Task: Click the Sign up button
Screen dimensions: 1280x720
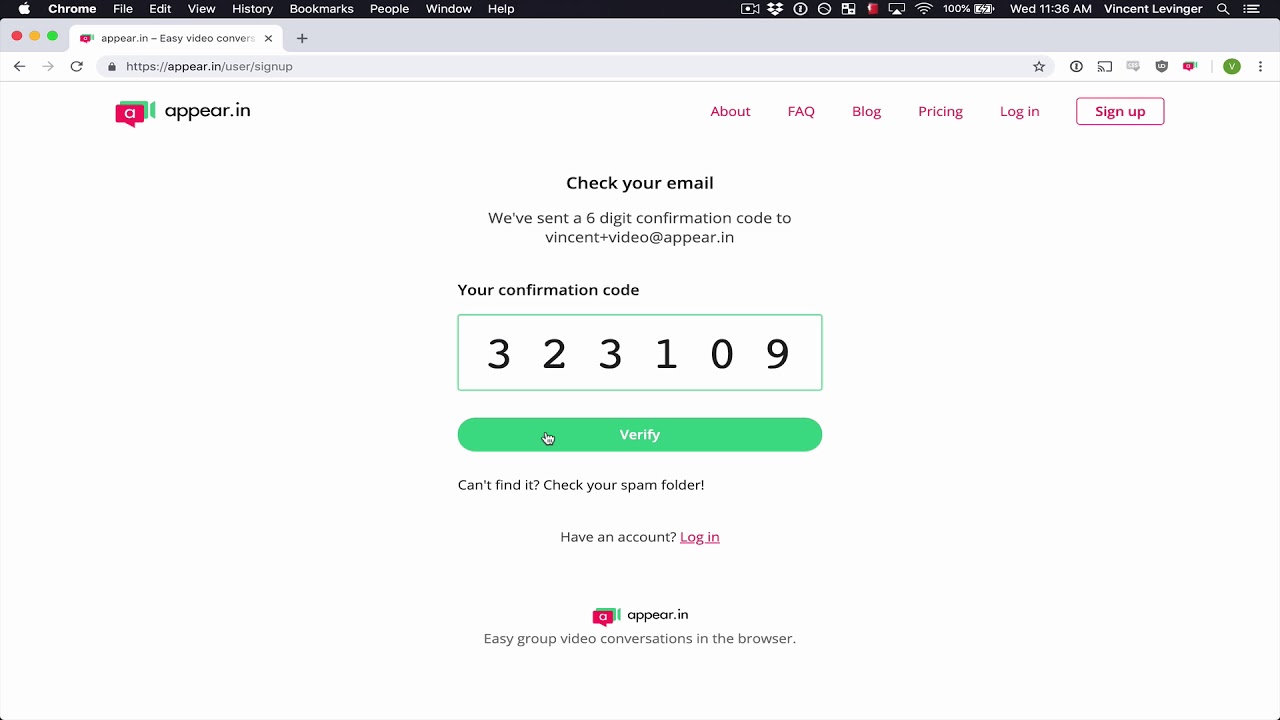Action: coord(1120,111)
